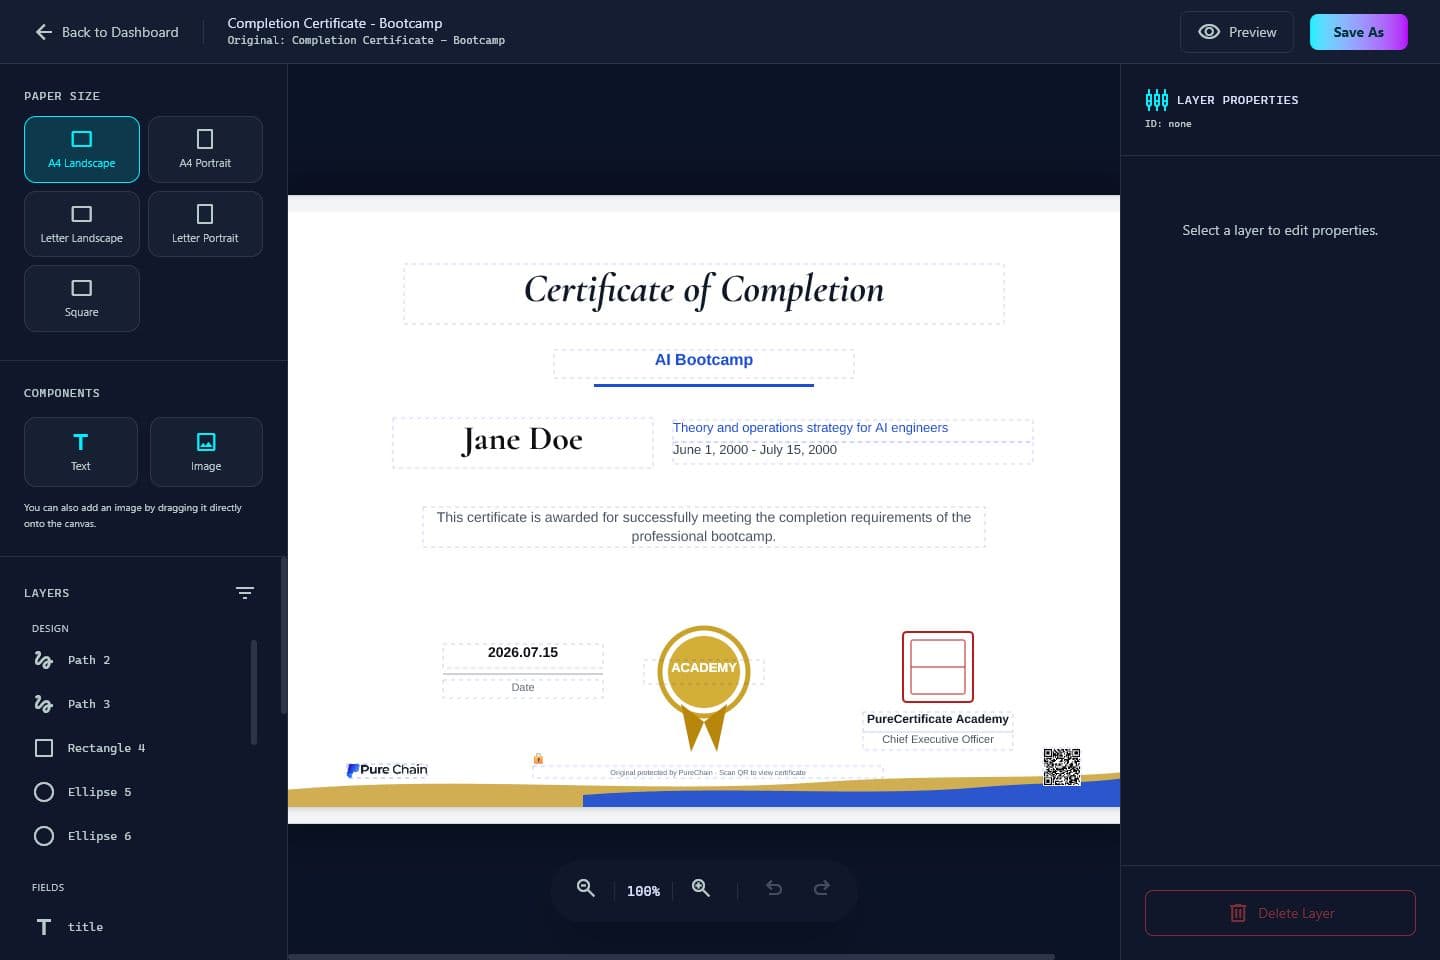
Task: Select the ACADEMY gold badge
Action: [704, 687]
